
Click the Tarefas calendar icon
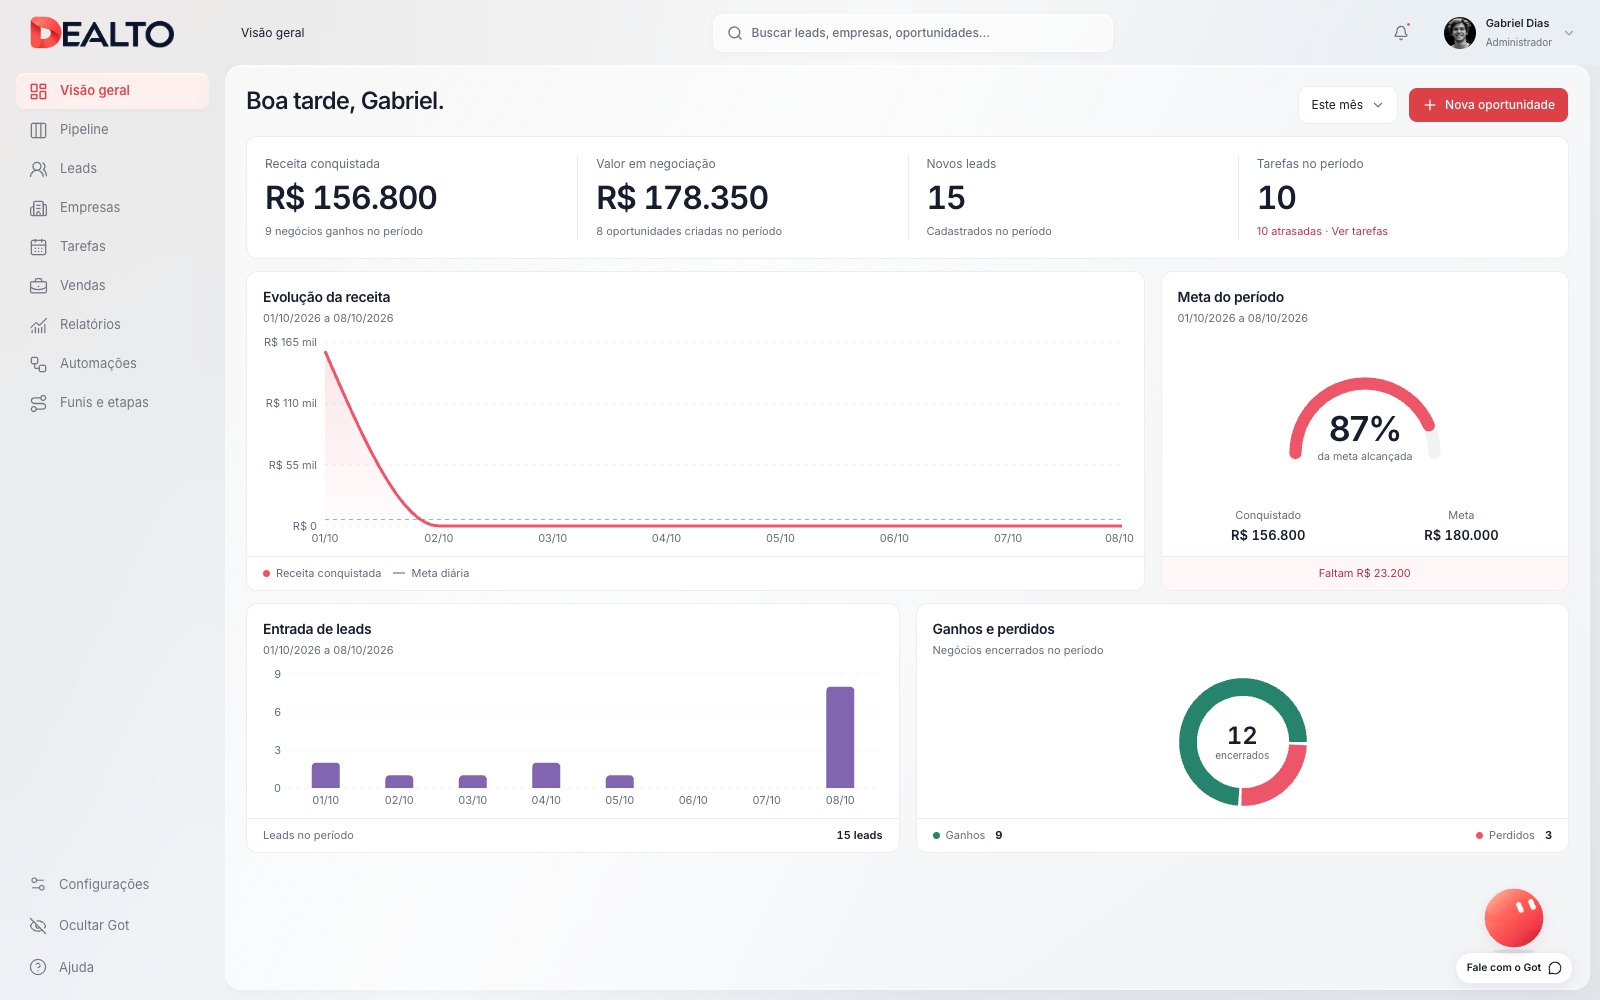[38, 247]
